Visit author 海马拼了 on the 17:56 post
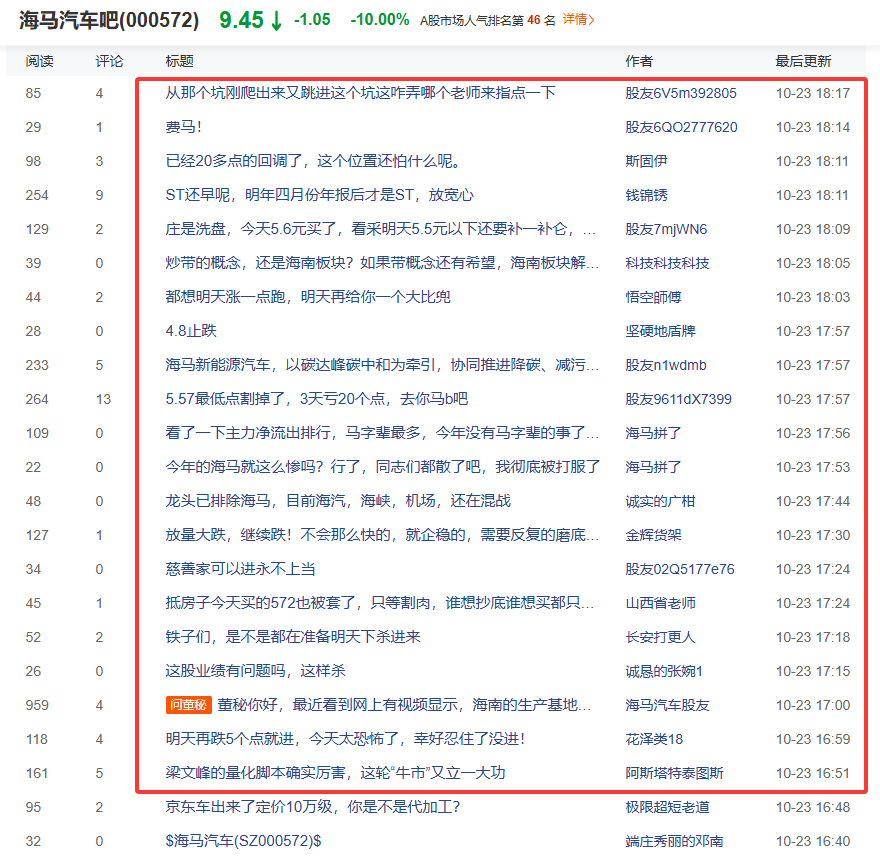Image resolution: width=880 pixels, height=859 pixels. pyautogui.click(x=653, y=433)
